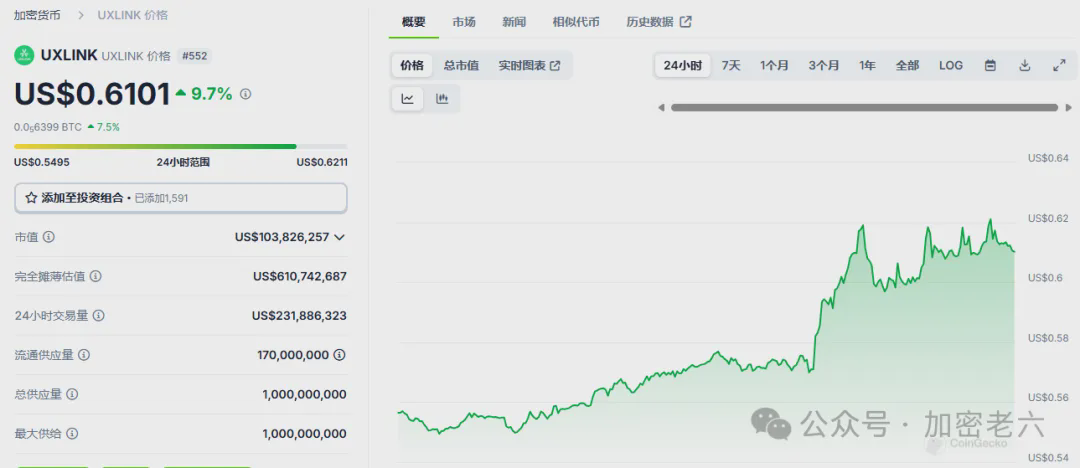1080x468 pixels.
Task: Click 9.7% price change text
Action: (x=211, y=94)
